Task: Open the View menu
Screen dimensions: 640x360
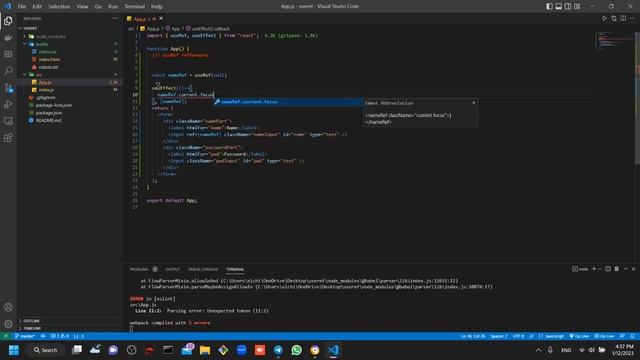Action: tap(82, 6)
